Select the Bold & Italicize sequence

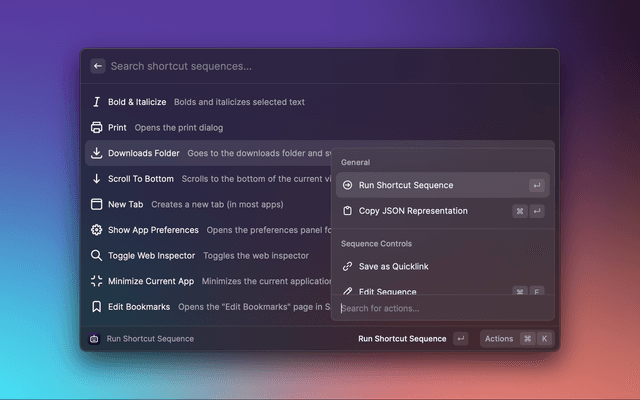pyautogui.click(x=320, y=102)
